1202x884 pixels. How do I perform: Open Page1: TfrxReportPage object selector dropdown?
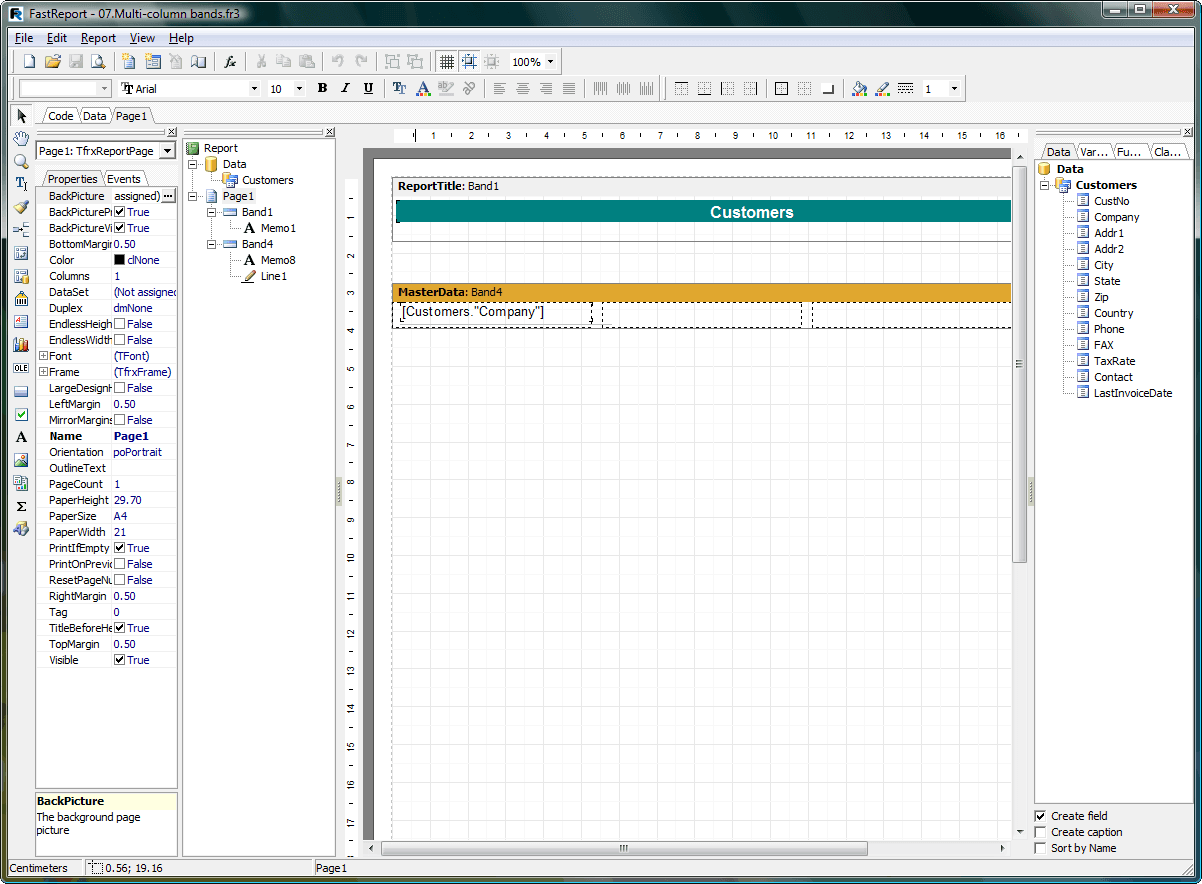pos(167,151)
